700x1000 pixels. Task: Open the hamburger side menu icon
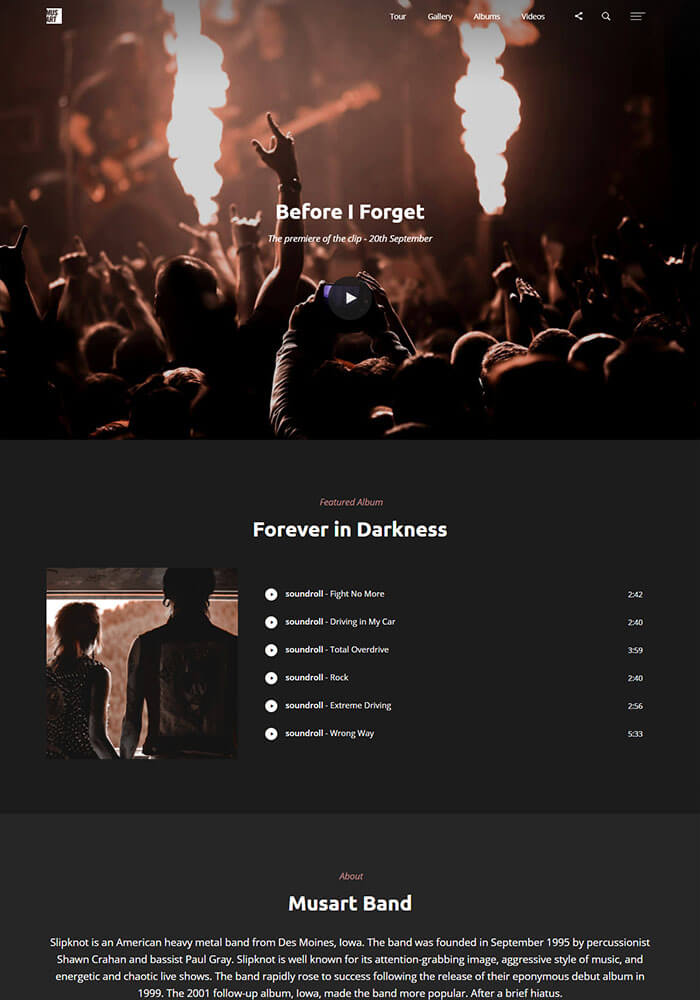pos(638,16)
